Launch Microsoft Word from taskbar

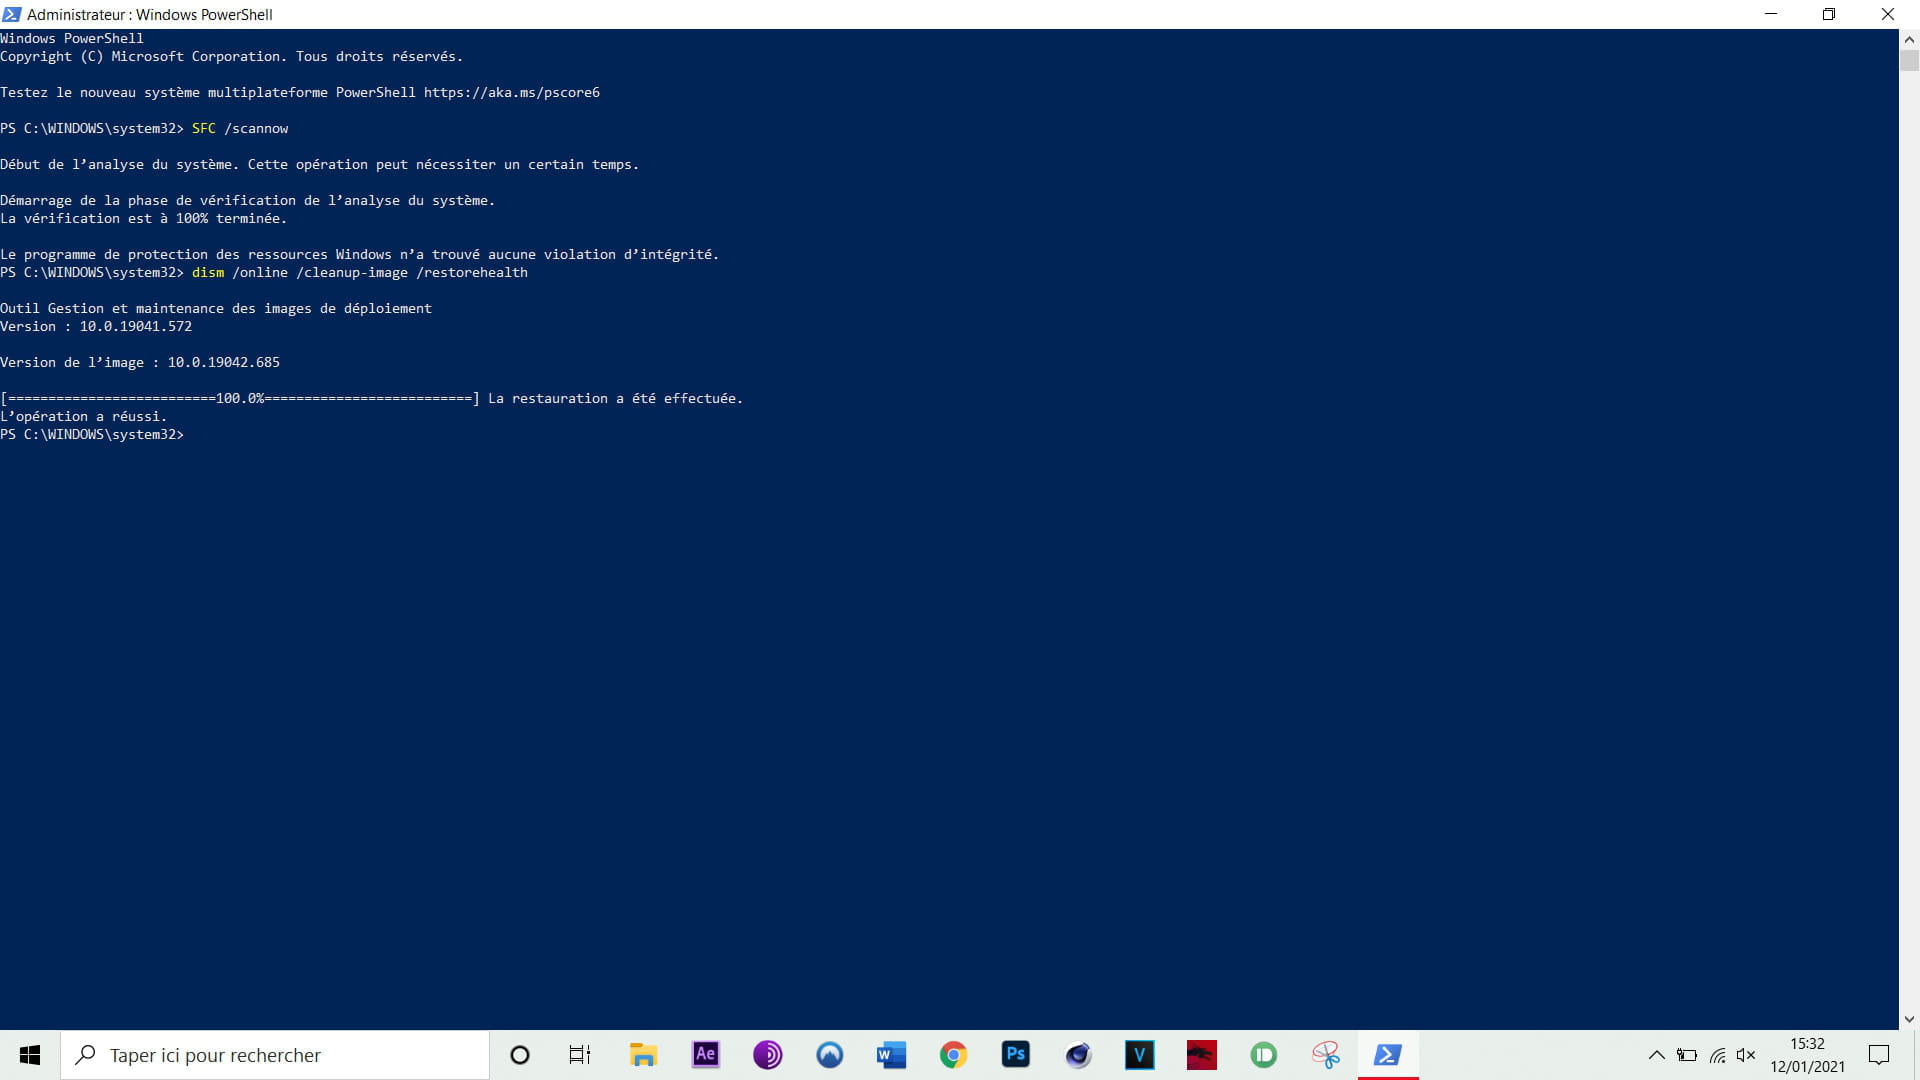[x=891, y=1055]
